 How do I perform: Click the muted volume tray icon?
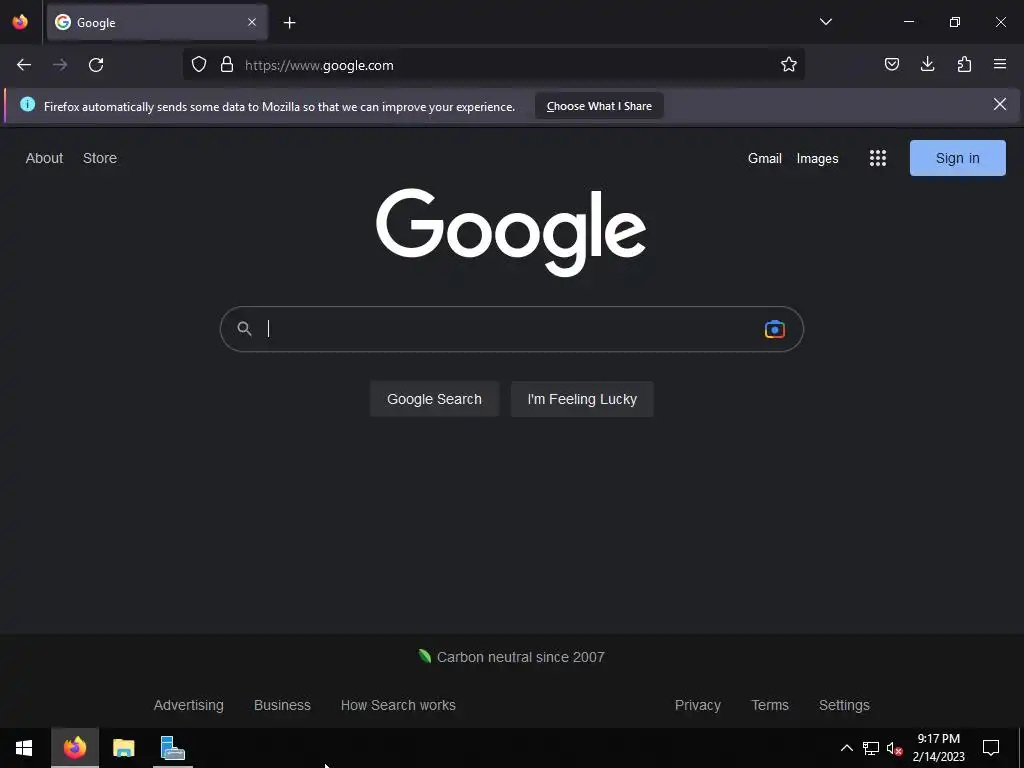click(x=895, y=748)
